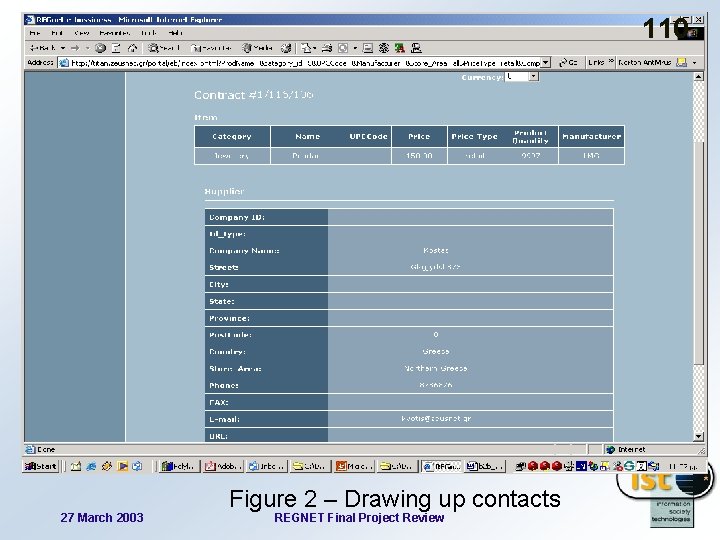Expand the Links toolbar chevron
The width and height of the screenshot is (720, 540).
(612, 62)
